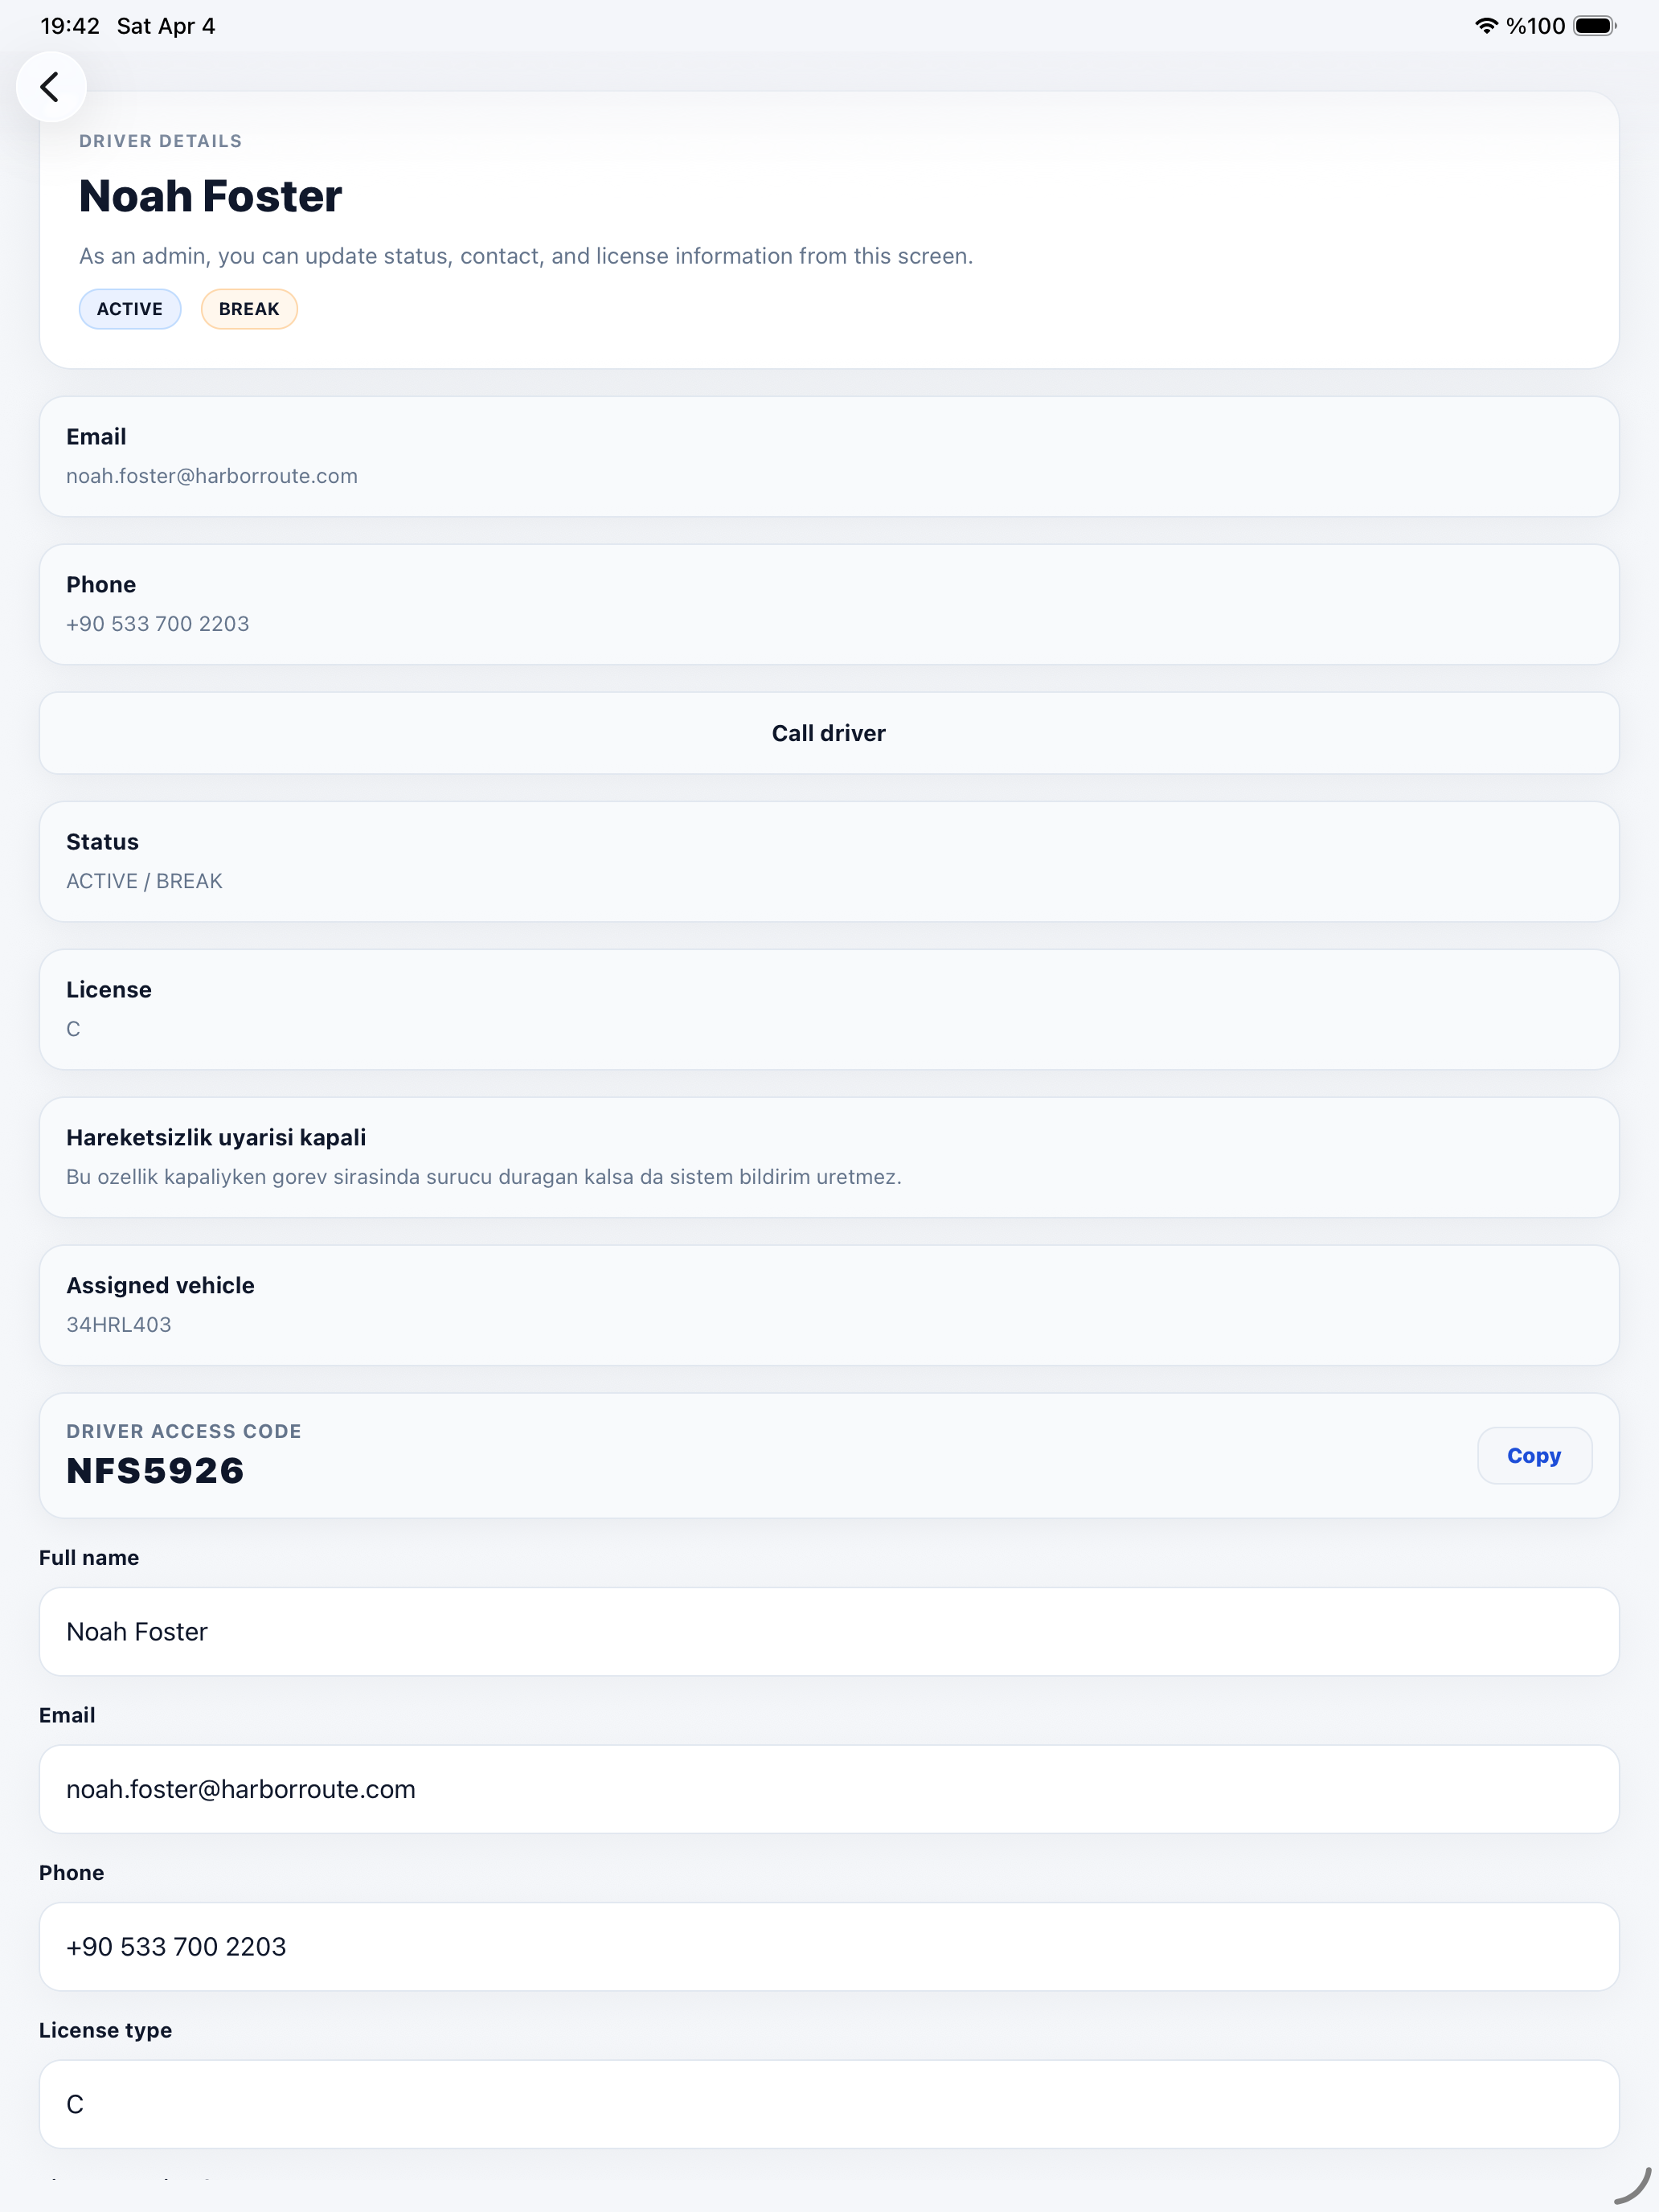The image size is (1659, 2212).
Task: Tap the back arrow icon
Action: 50,87
